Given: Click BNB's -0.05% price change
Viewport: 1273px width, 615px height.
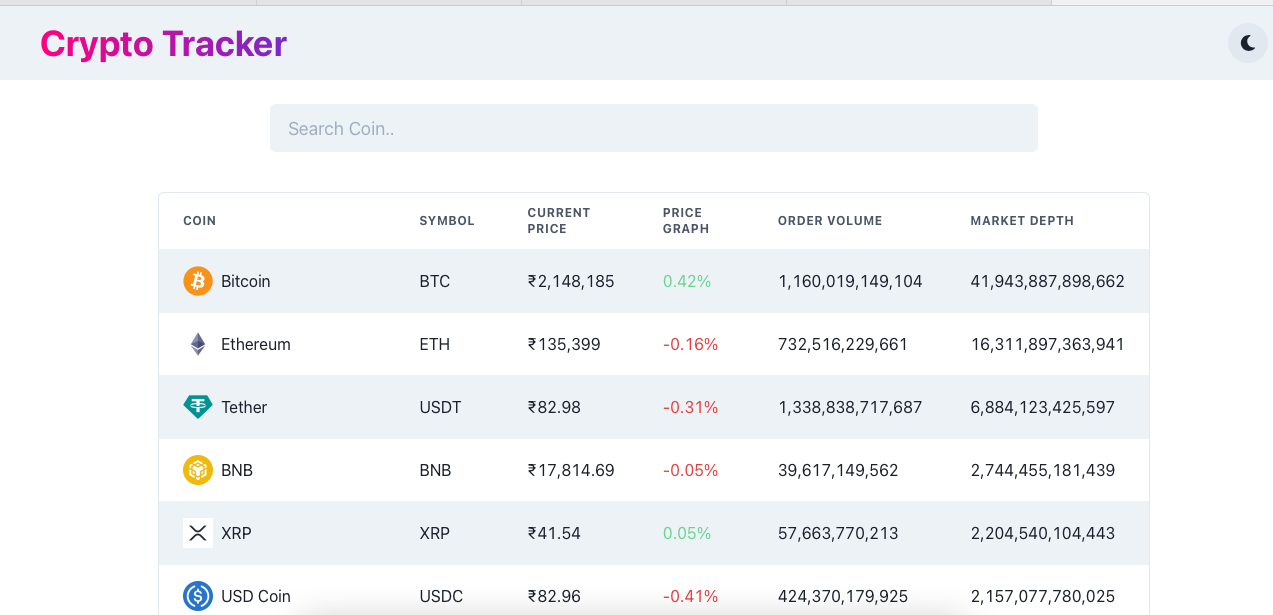Looking at the screenshot, I should [690, 470].
